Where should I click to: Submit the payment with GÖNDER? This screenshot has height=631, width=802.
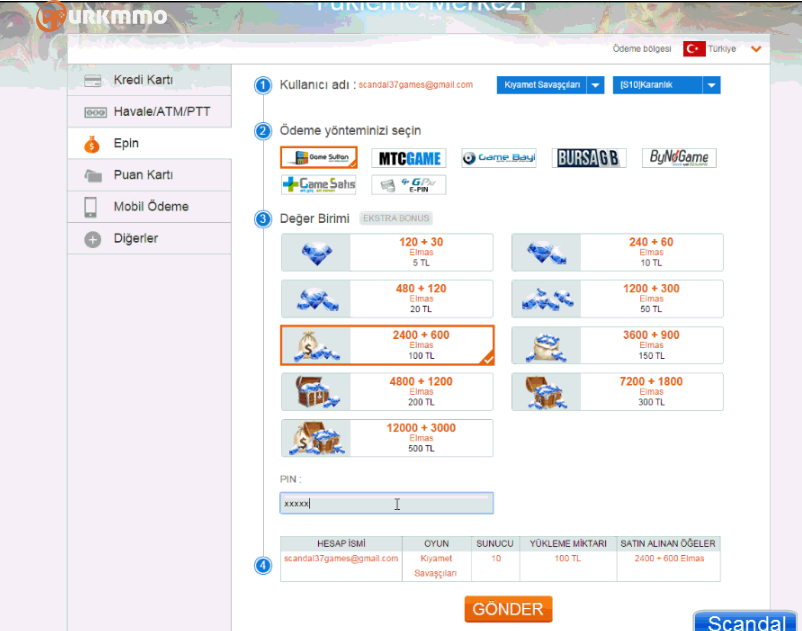[x=508, y=610]
